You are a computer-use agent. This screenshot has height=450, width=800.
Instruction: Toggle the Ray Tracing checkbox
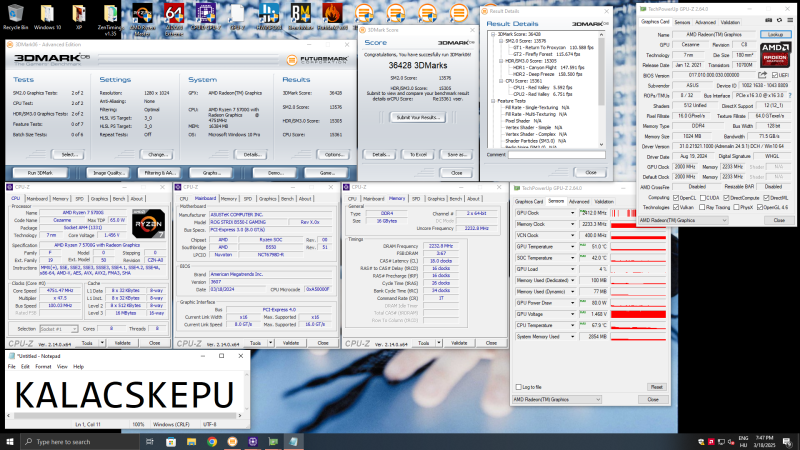[x=702, y=207]
